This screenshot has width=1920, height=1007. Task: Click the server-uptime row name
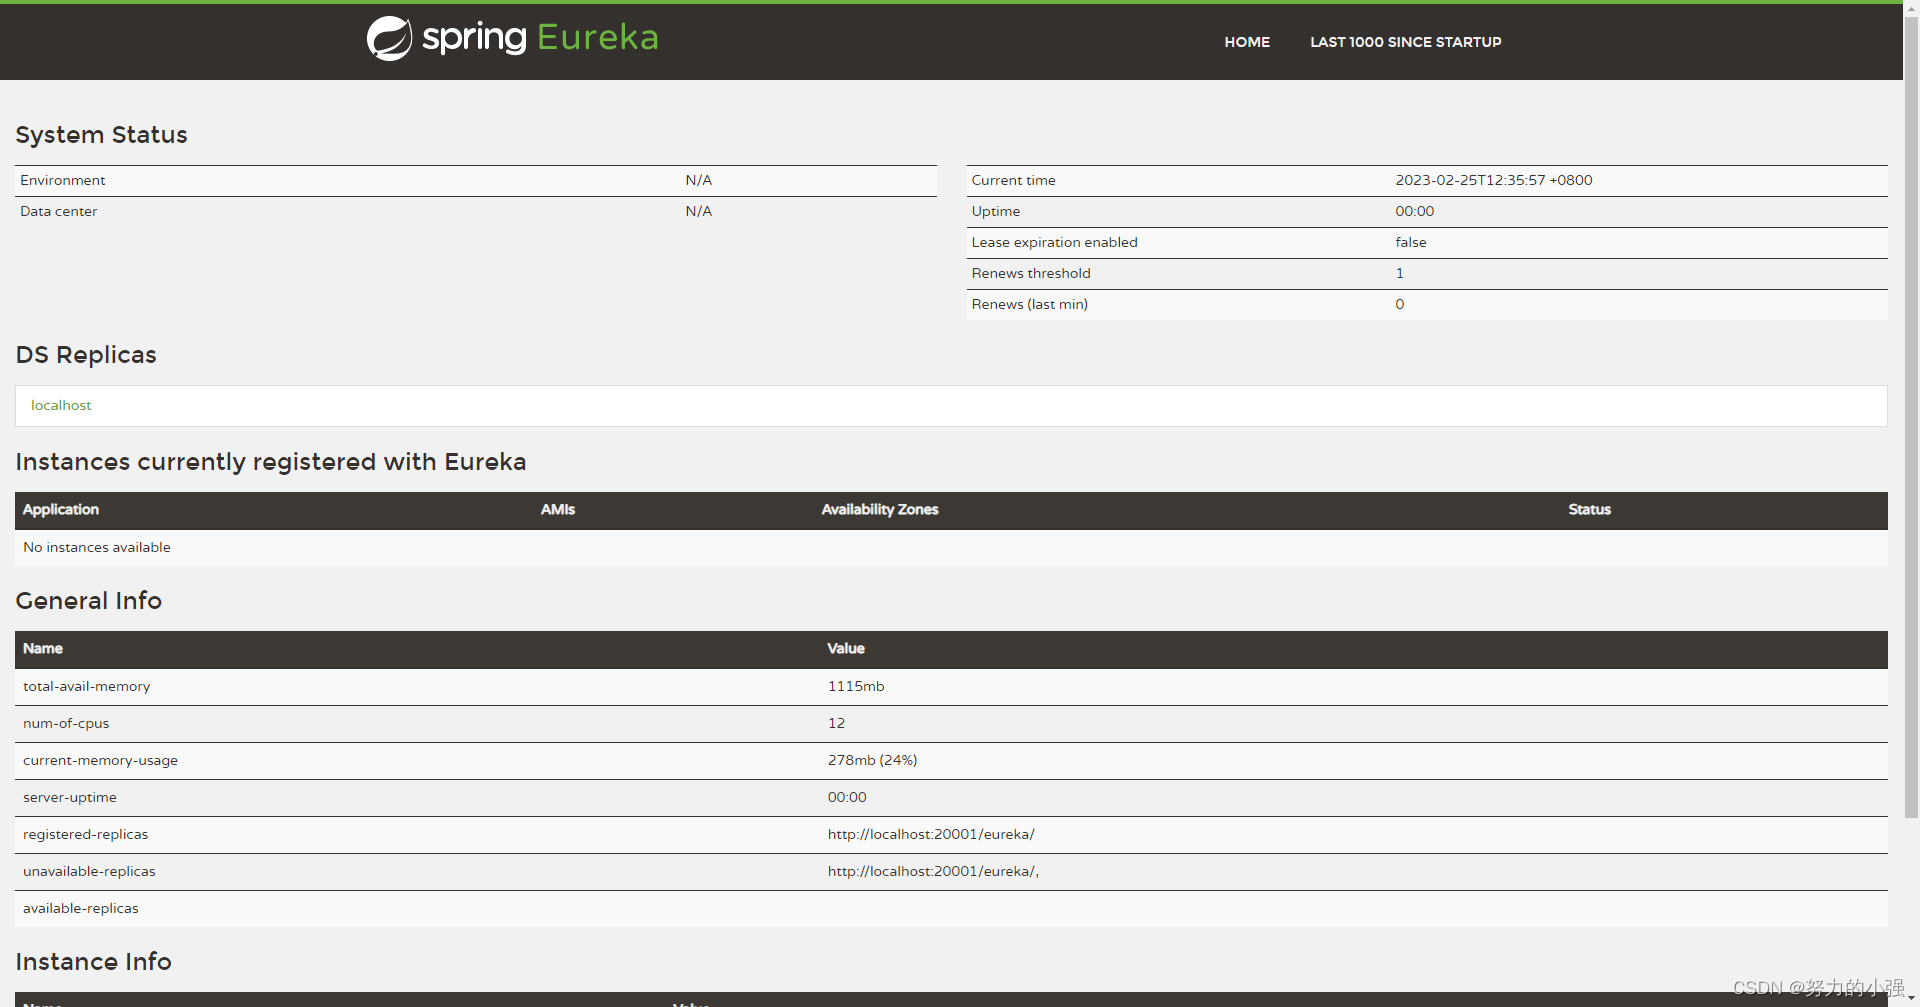point(70,797)
